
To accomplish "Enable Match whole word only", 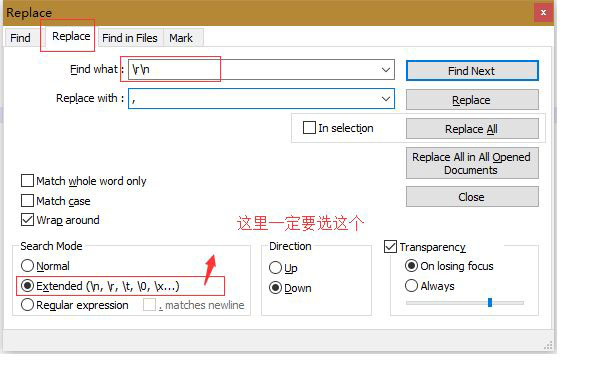I will pos(27,181).
